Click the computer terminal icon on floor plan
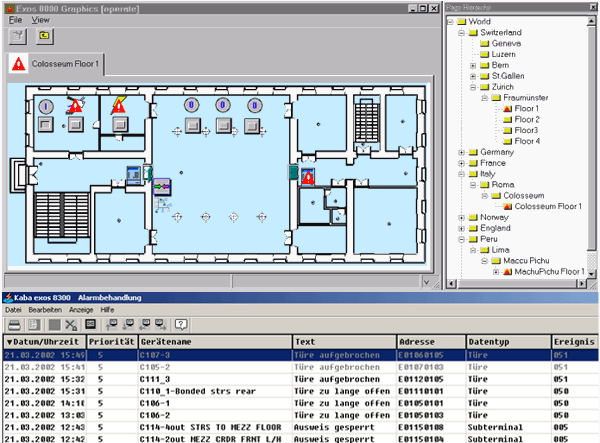Image resolution: width=600 pixels, height=443 pixels. coord(134,175)
